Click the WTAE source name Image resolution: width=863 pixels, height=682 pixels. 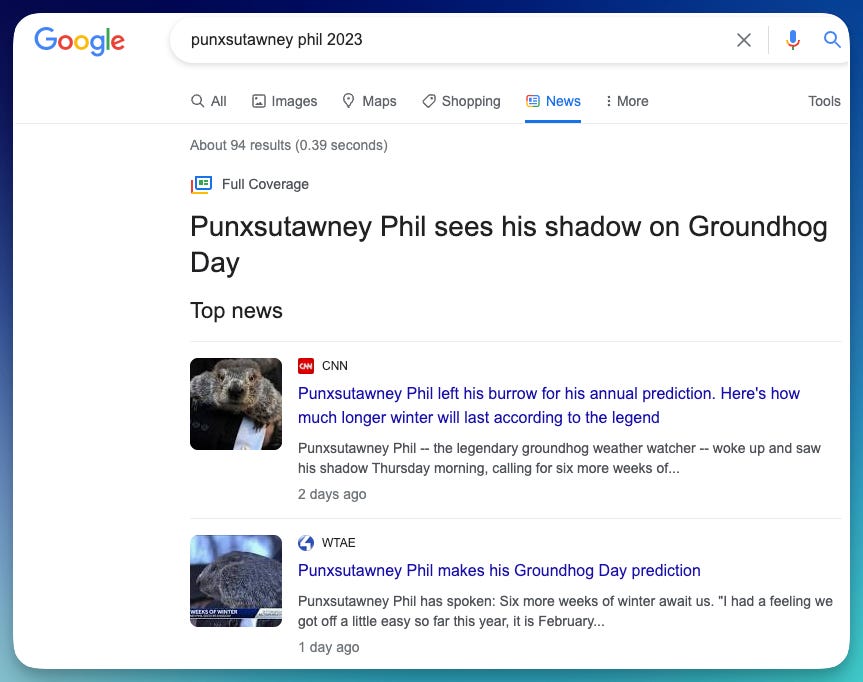point(338,543)
